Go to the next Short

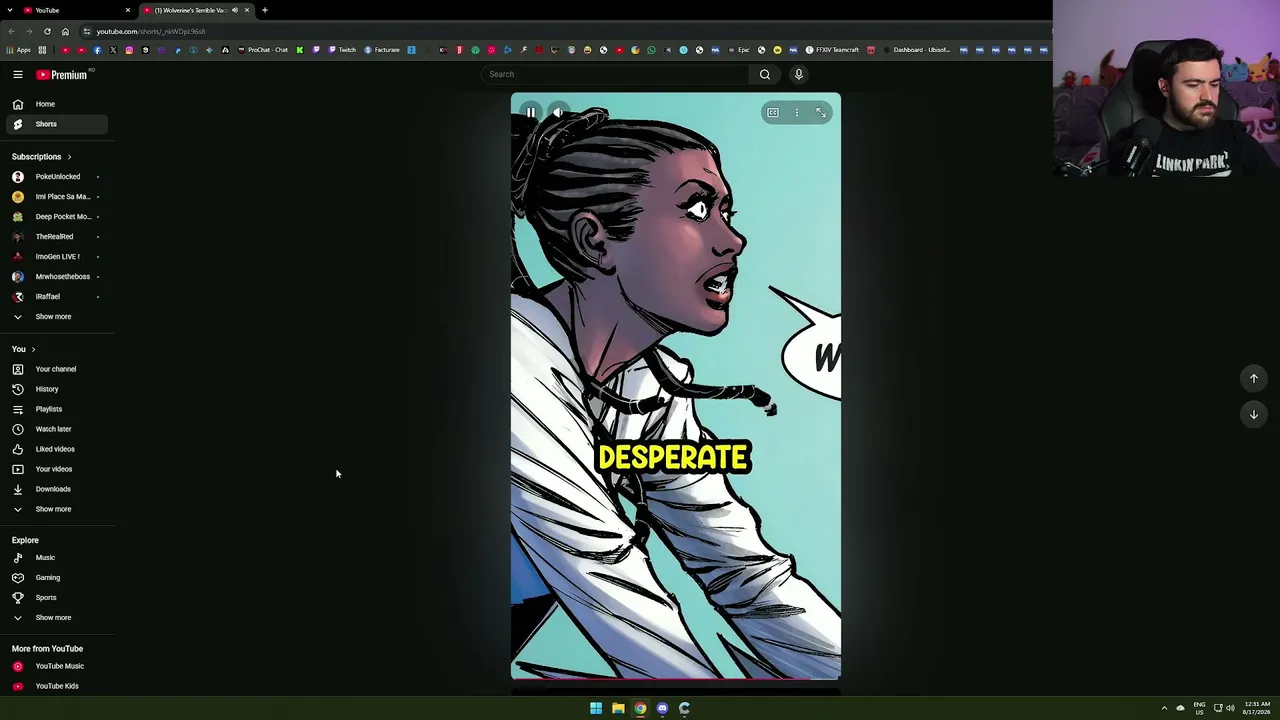(1253, 414)
